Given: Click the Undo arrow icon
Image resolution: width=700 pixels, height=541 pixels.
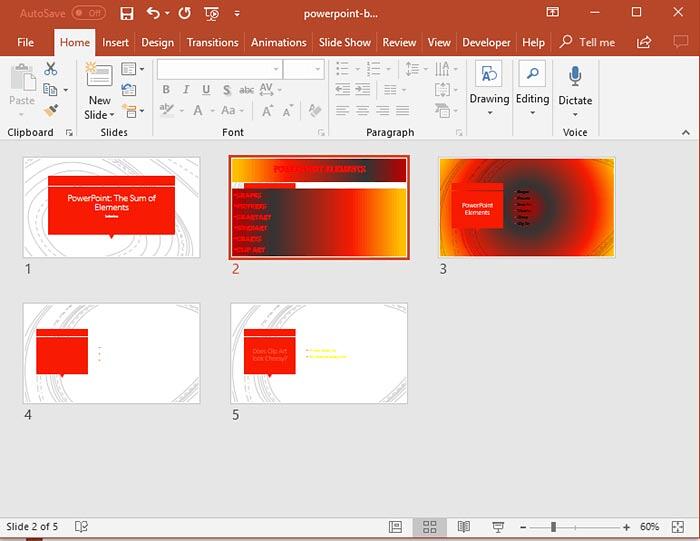Looking at the screenshot, I should pos(153,14).
